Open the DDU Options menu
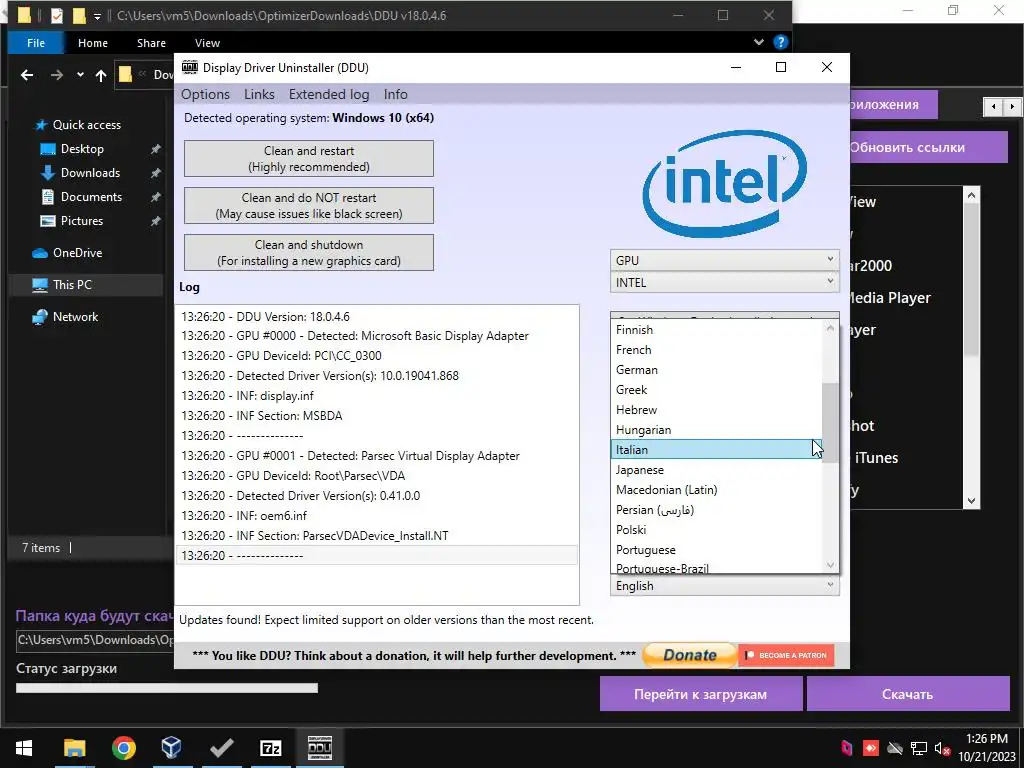 click(205, 94)
